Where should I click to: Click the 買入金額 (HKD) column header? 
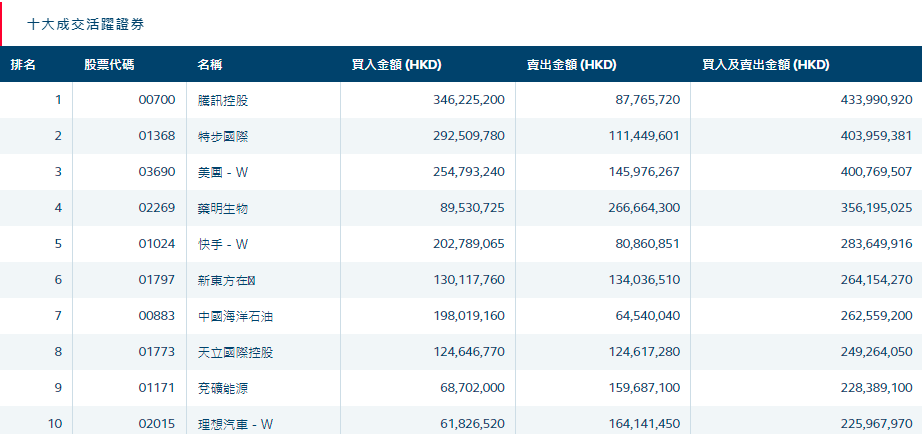(x=396, y=65)
